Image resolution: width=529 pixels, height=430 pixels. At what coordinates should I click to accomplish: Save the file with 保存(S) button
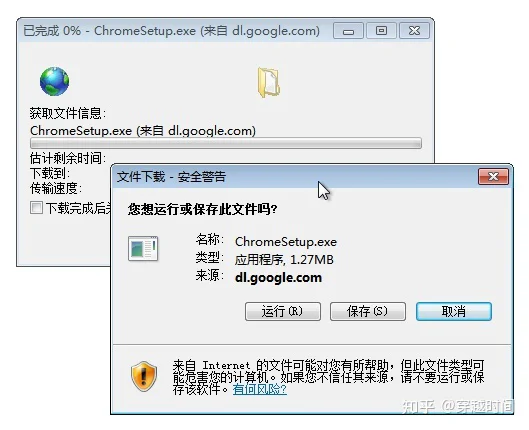coord(368,311)
